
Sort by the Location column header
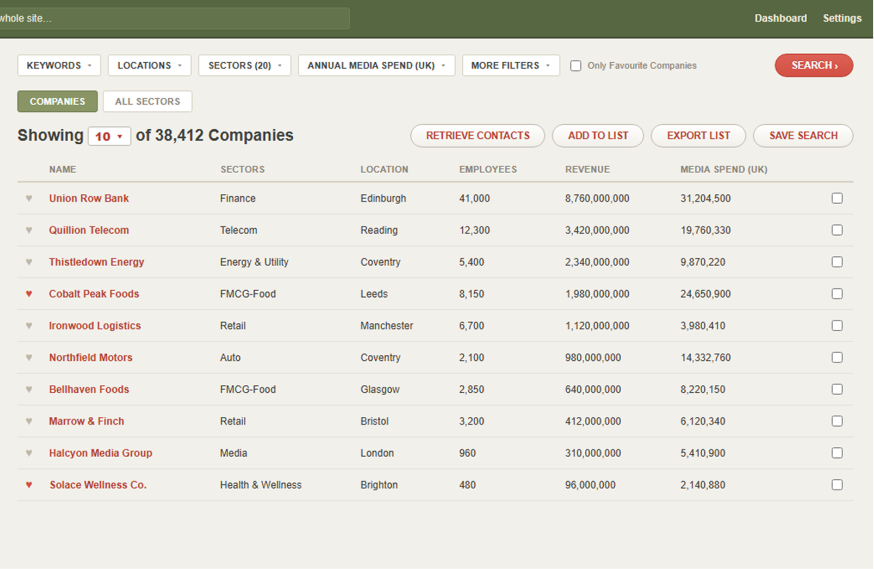[x=384, y=169]
